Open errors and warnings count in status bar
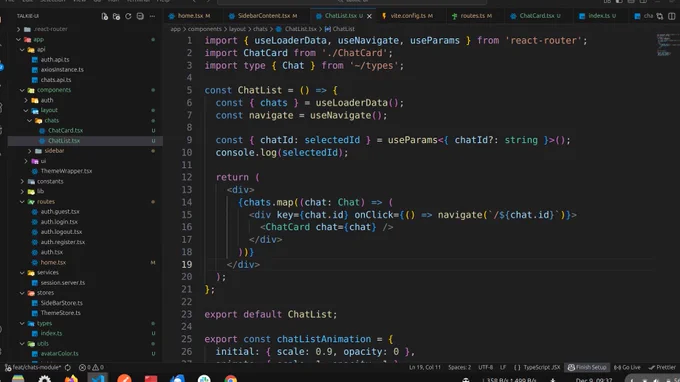This screenshot has height=382, width=680. pyautogui.click(x=91, y=367)
